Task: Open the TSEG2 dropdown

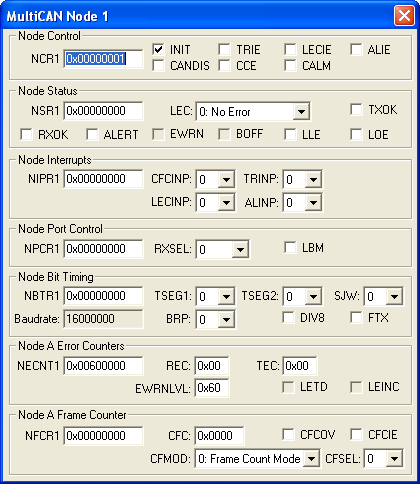Action: pyautogui.click(x=302, y=296)
